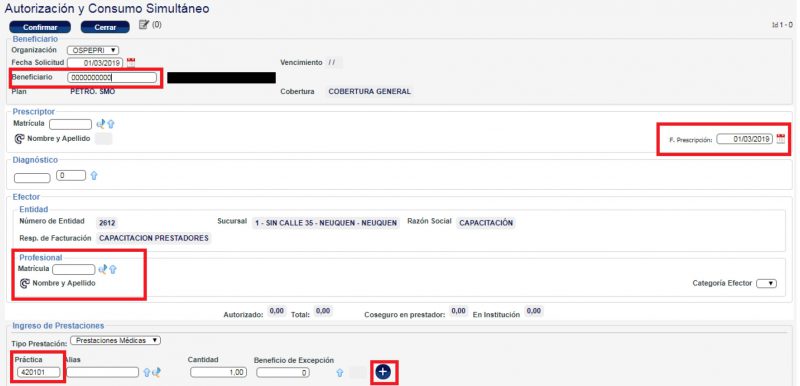Viewport: 800px width, 386px height.
Task: Open calendar picker for F. Prescripción
Action: (x=781, y=139)
